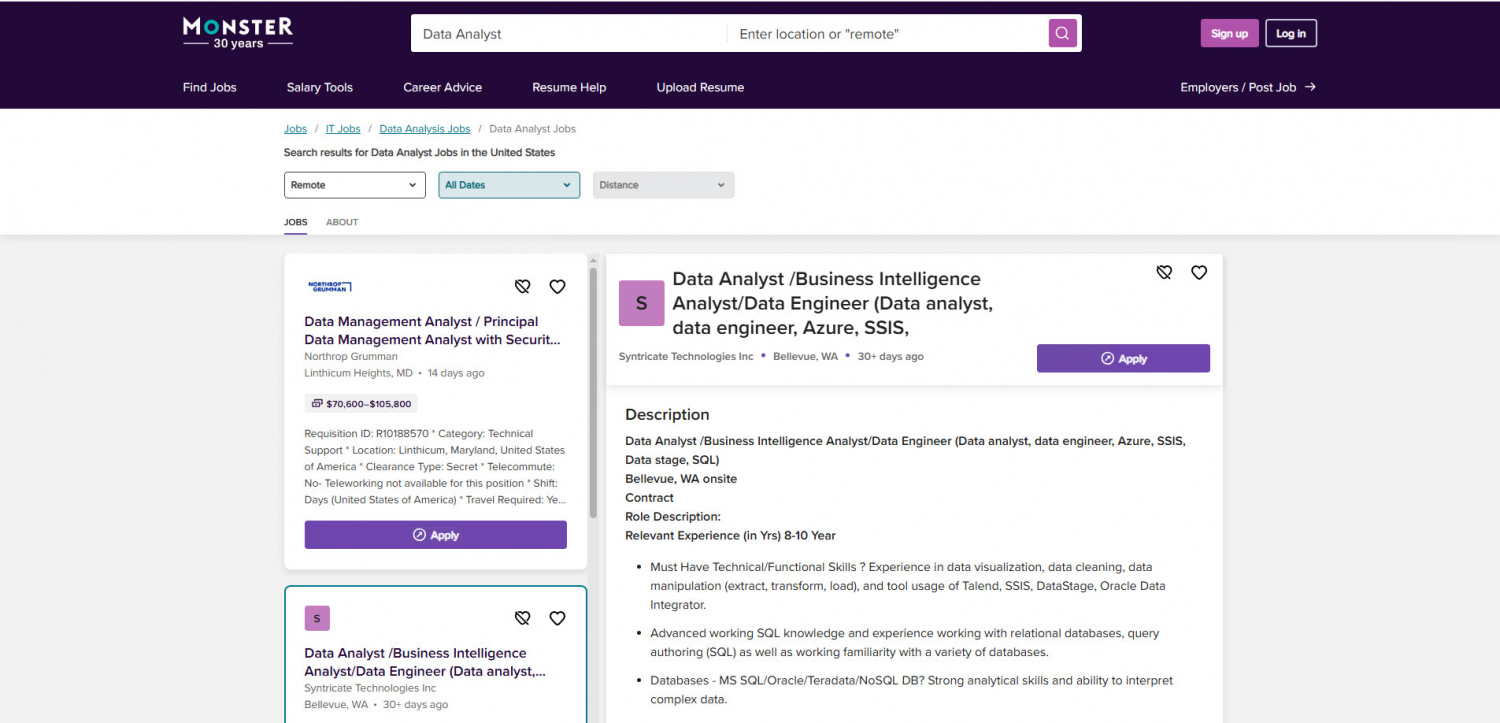Click the job list scrollbar thumb

[593, 392]
